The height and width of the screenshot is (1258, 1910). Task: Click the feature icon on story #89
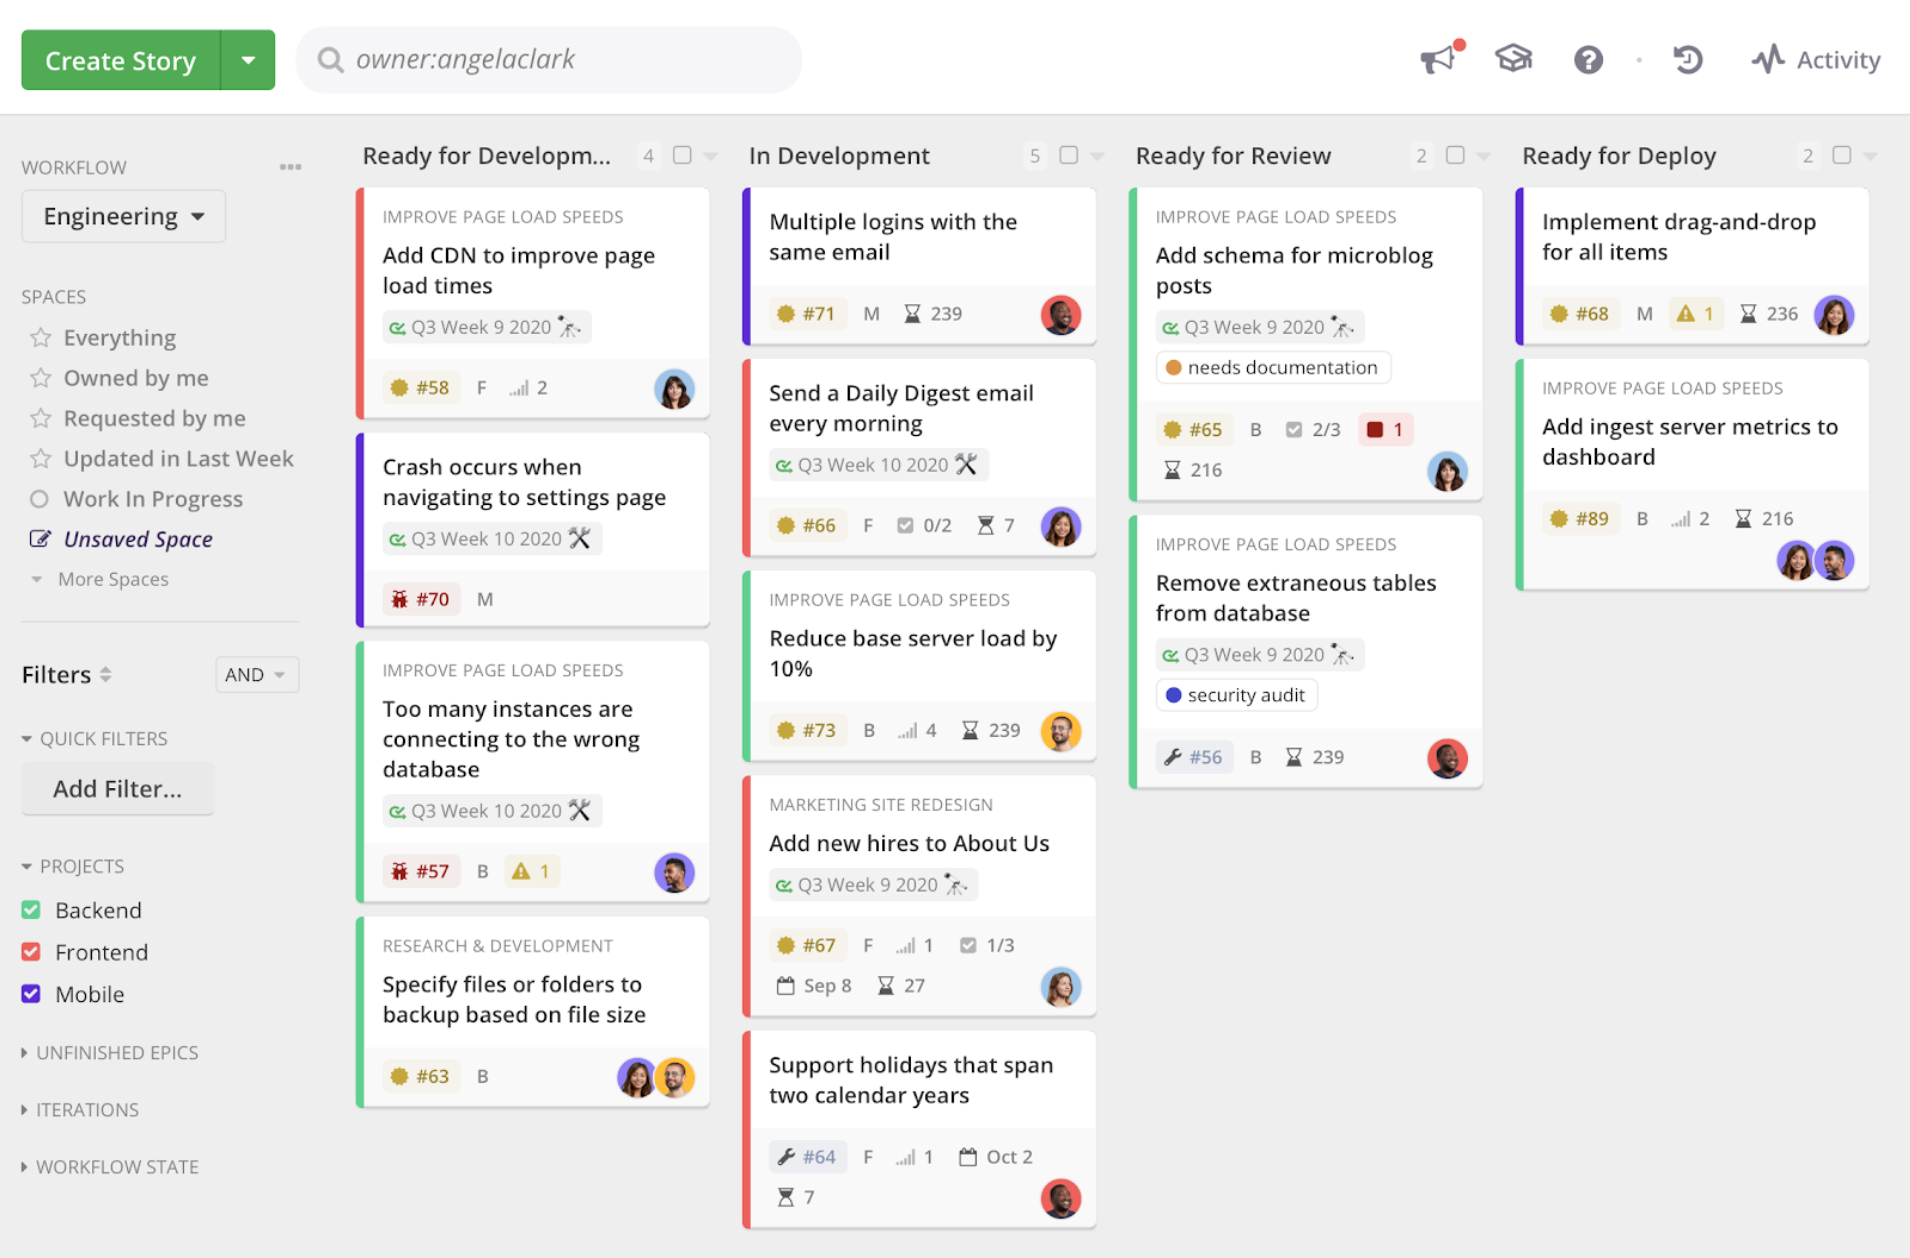(x=1559, y=519)
